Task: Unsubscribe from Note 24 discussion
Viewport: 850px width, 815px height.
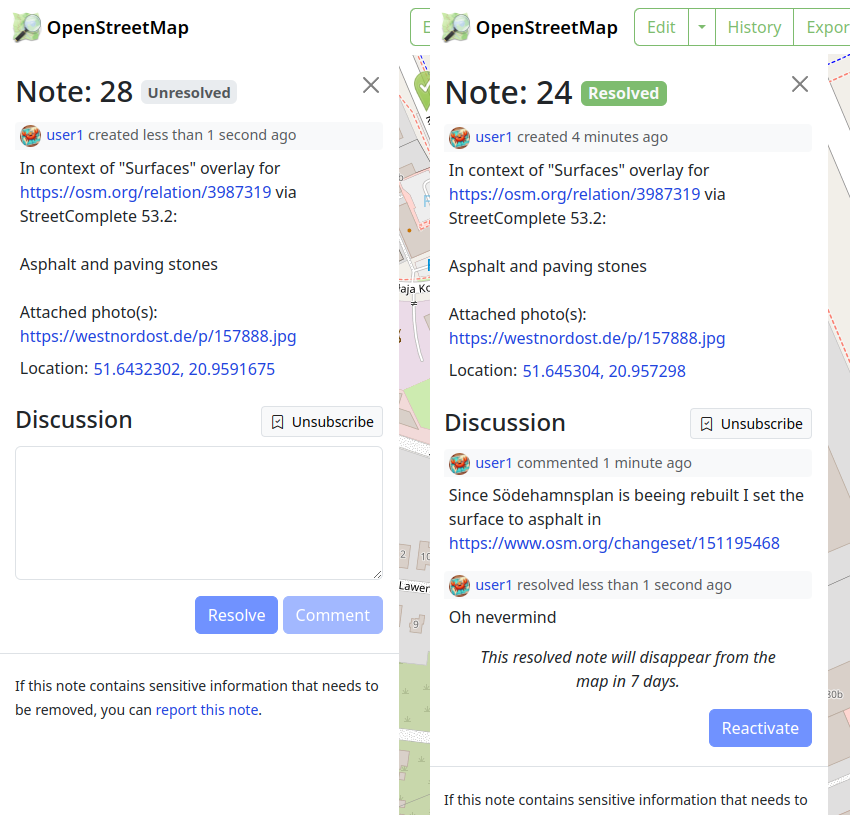Action: (750, 424)
